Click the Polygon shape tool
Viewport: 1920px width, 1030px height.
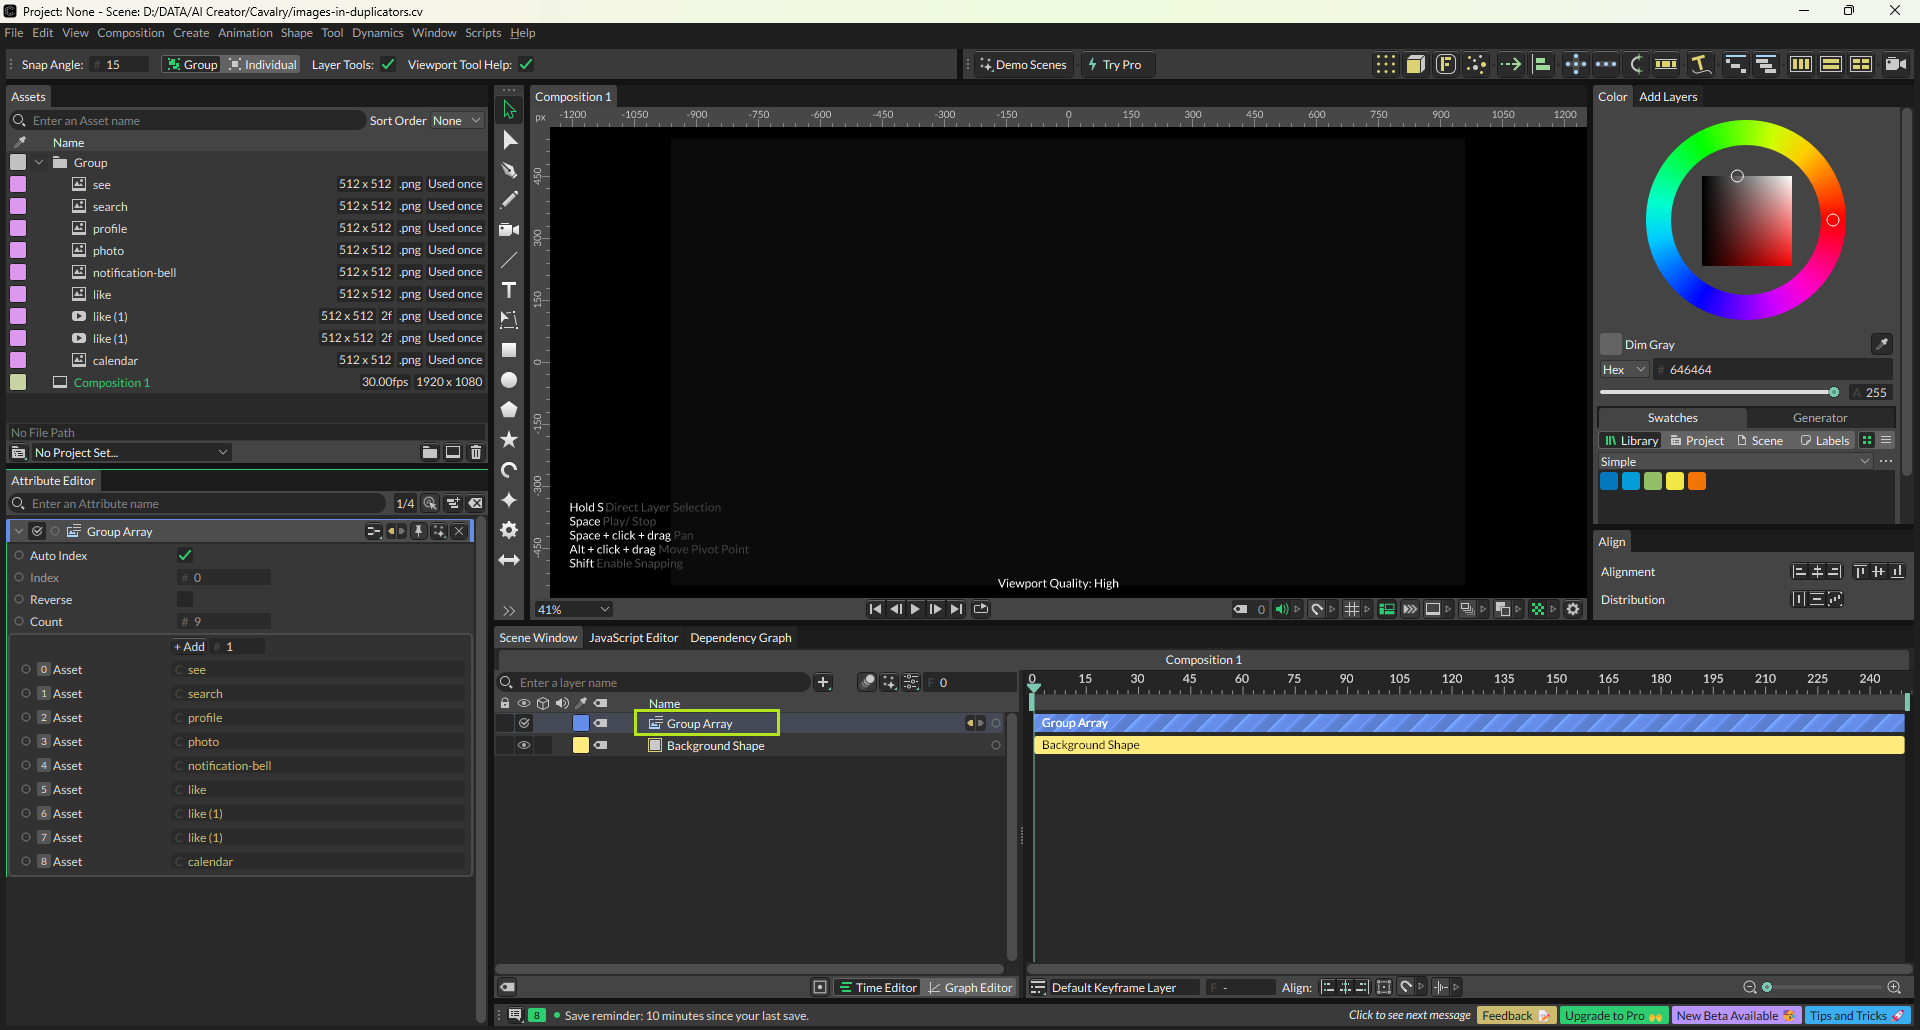coord(509,410)
